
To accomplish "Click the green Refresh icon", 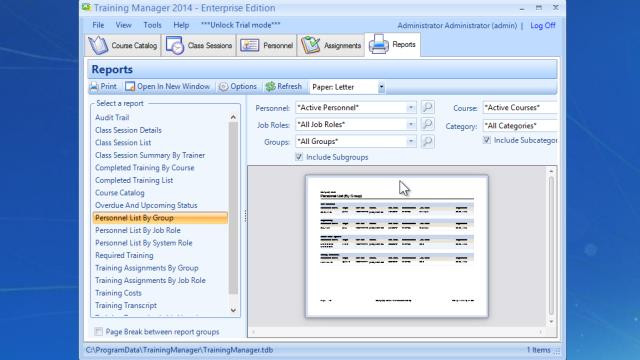I will (x=270, y=87).
